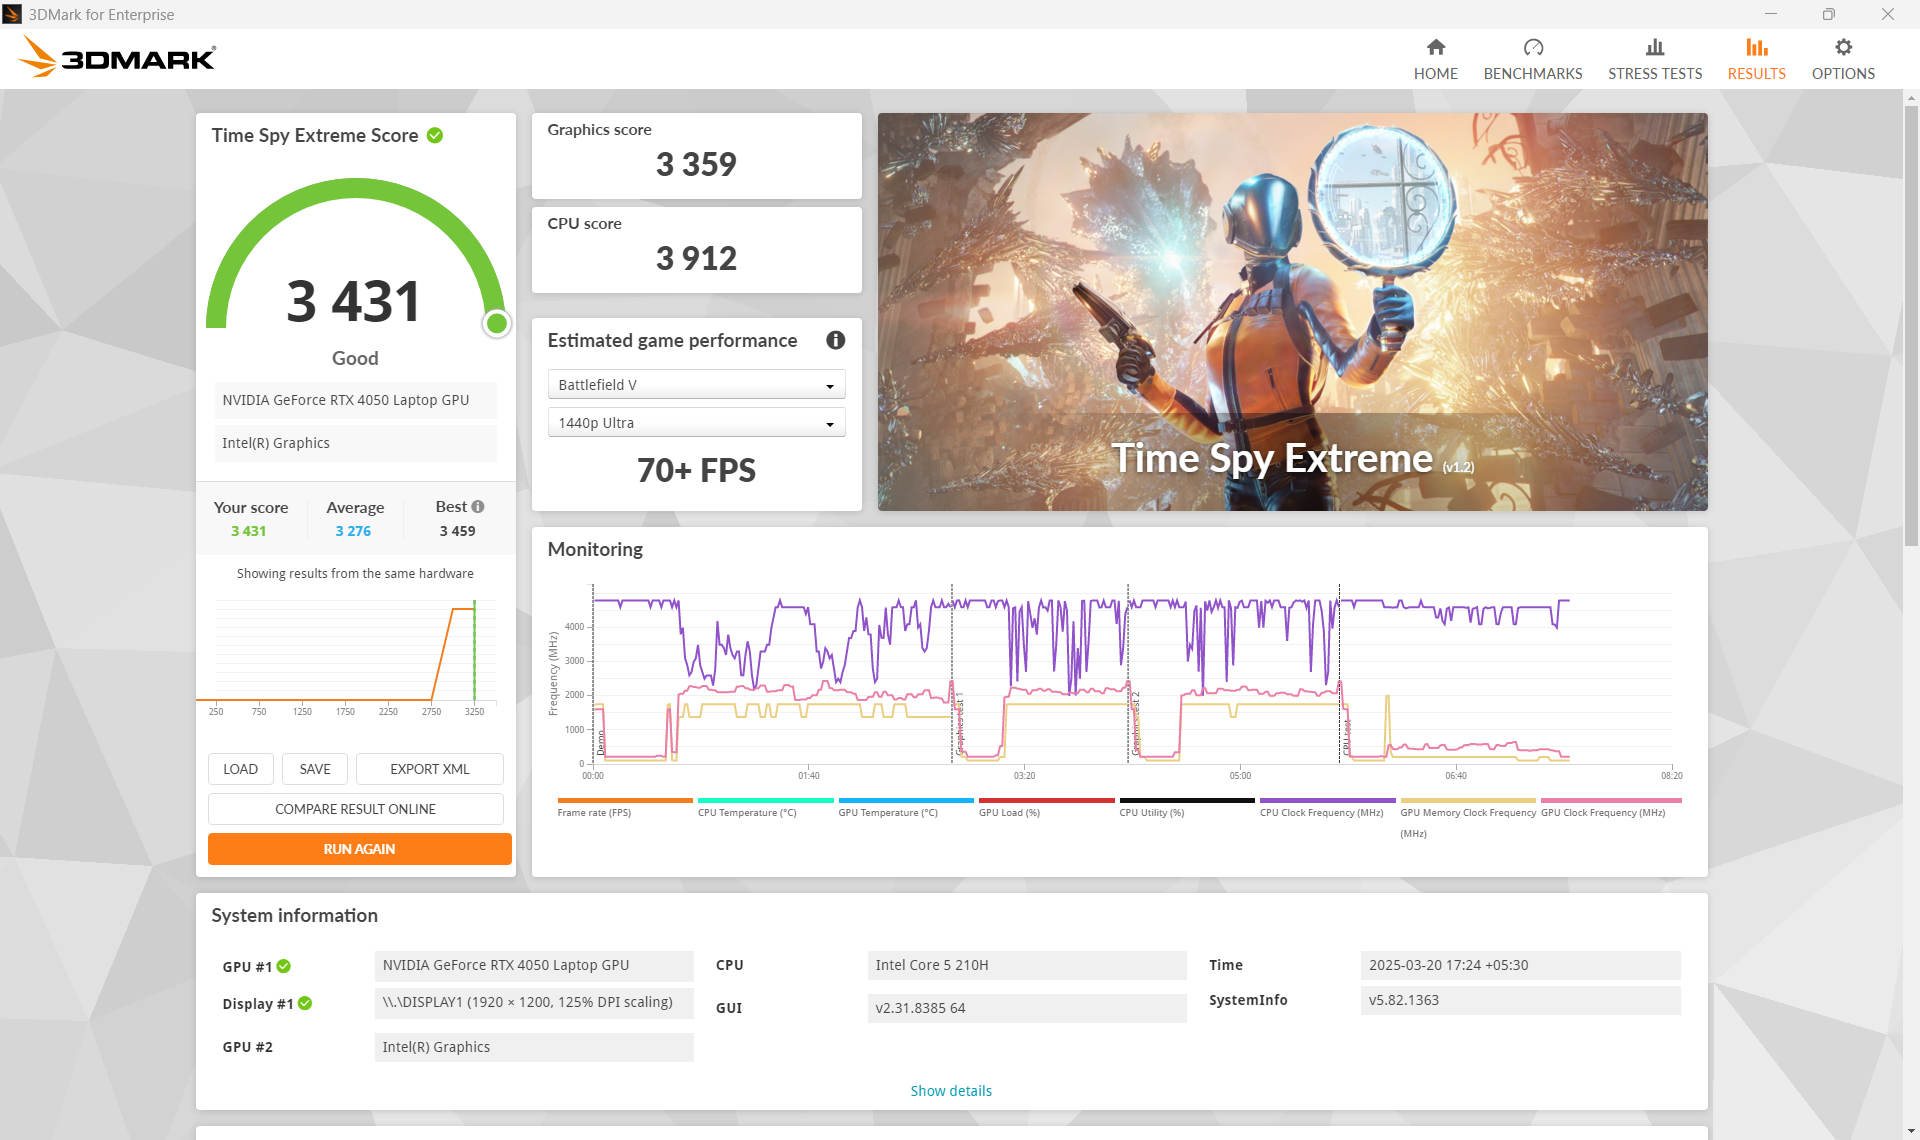Click the 3DMark logo
Screen dimensions: 1920x1140
tap(116, 57)
